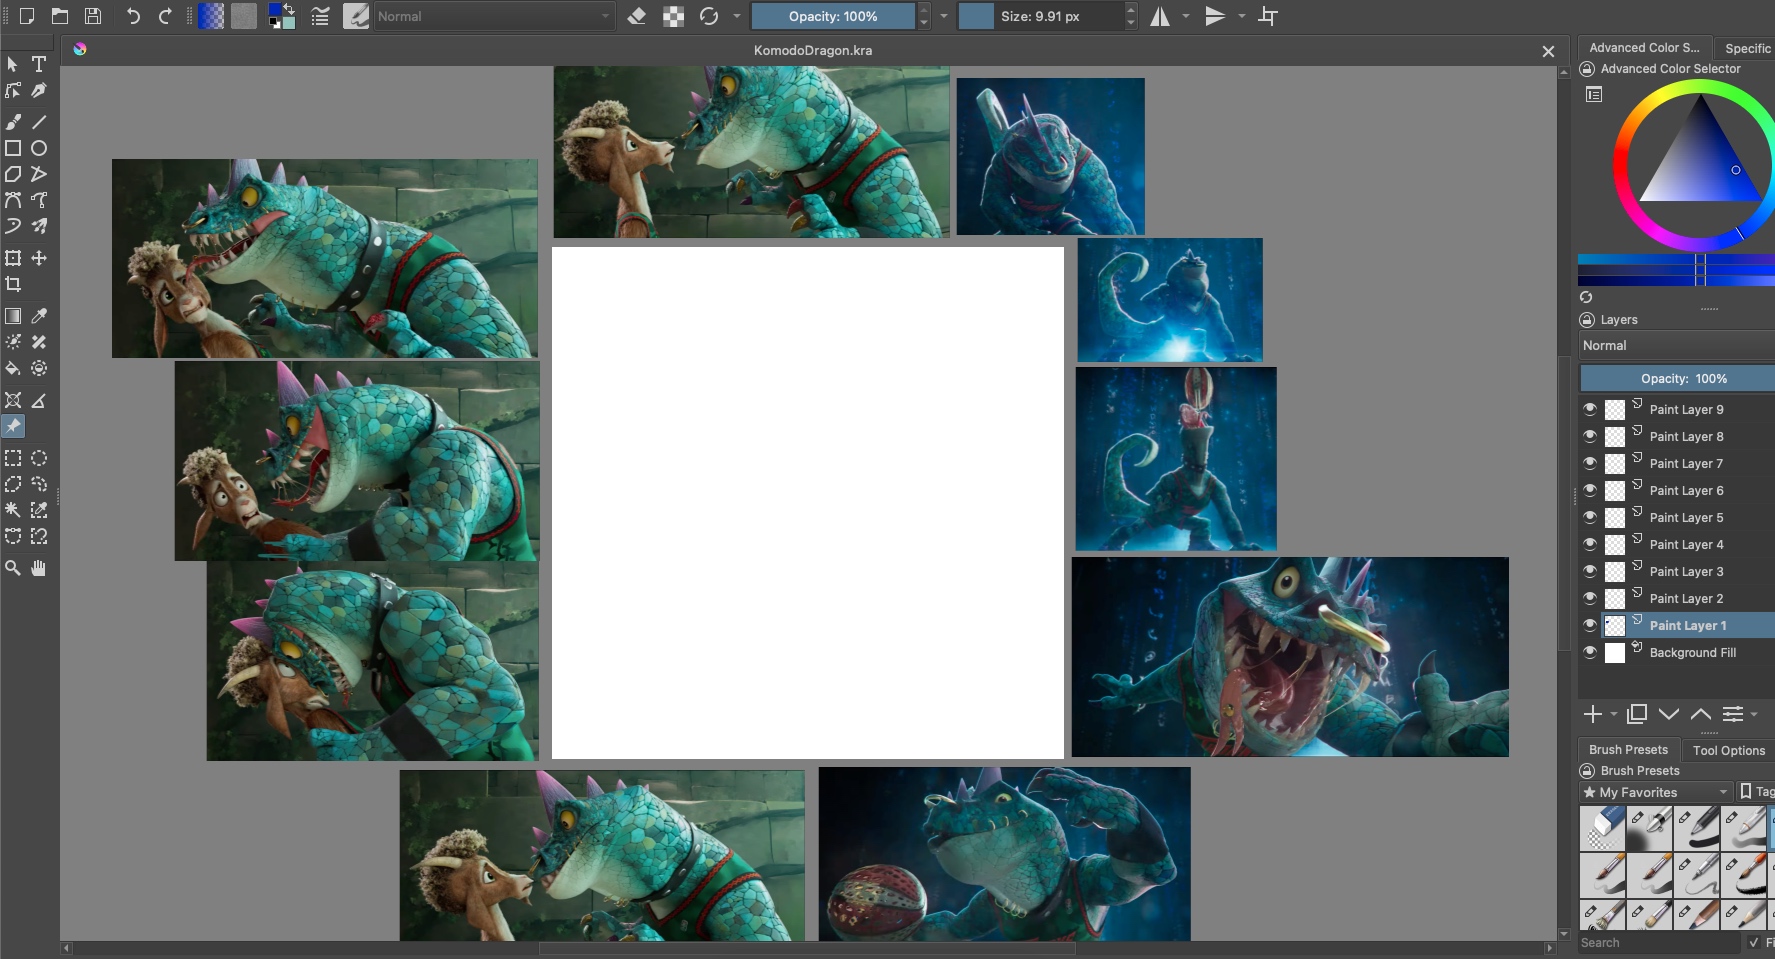The height and width of the screenshot is (959, 1775).
Task: Select the Move tool
Action: pos(39,258)
